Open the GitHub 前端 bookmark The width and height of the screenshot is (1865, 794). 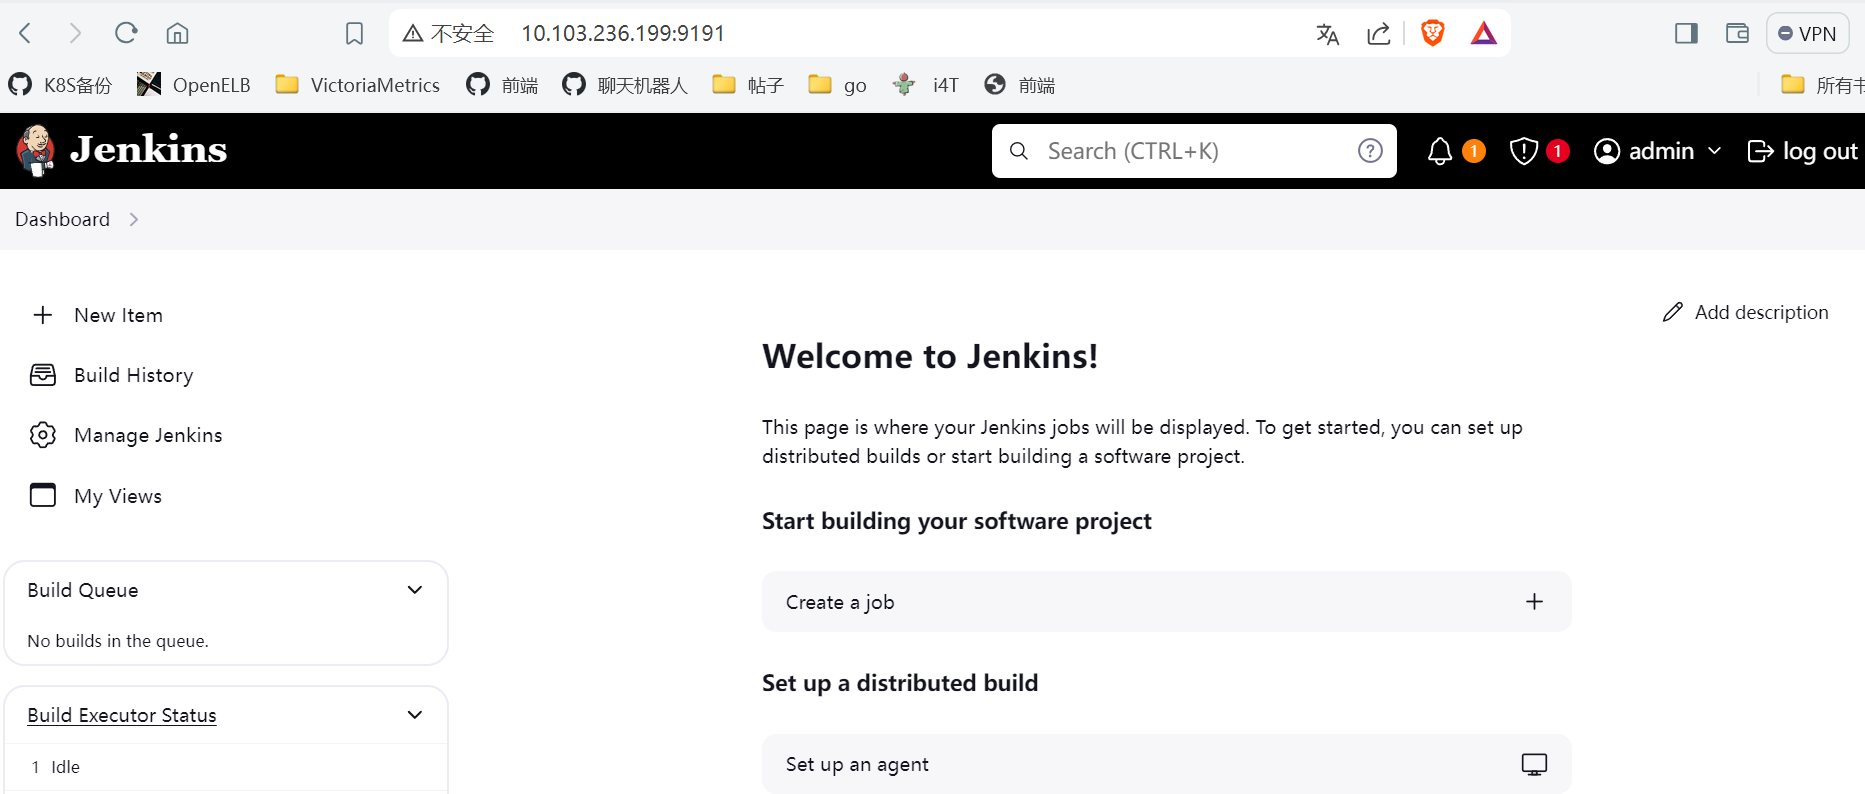pyautogui.click(x=502, y=85)
